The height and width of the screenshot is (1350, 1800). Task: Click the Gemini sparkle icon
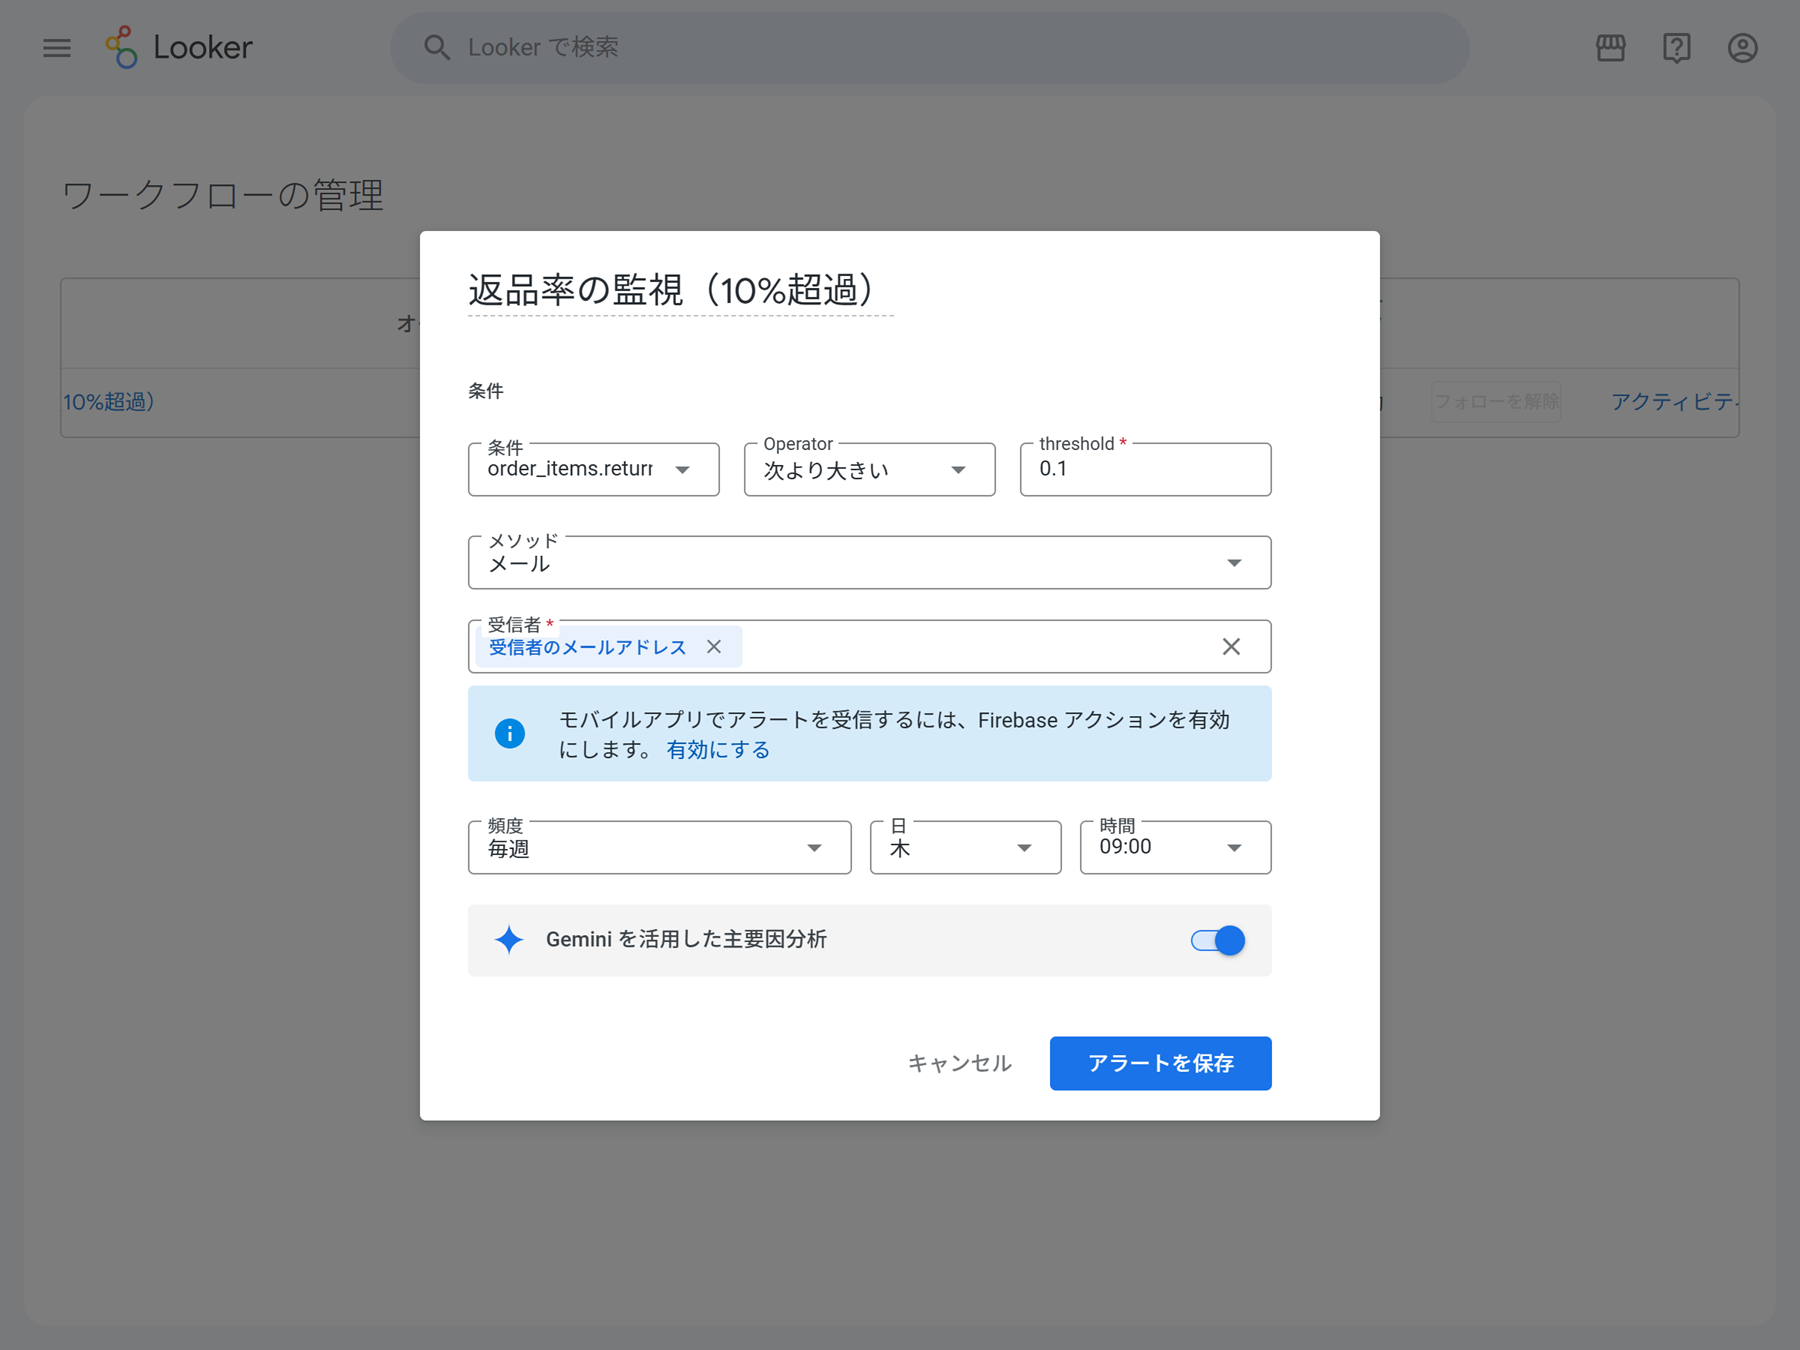tap(509, 939)
